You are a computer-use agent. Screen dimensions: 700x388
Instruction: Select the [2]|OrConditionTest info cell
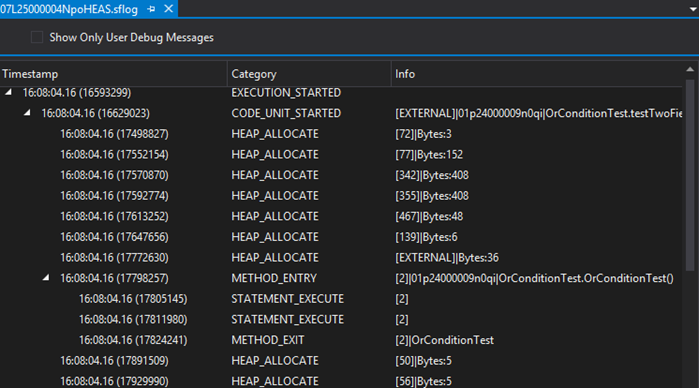[x=444, y=340]
